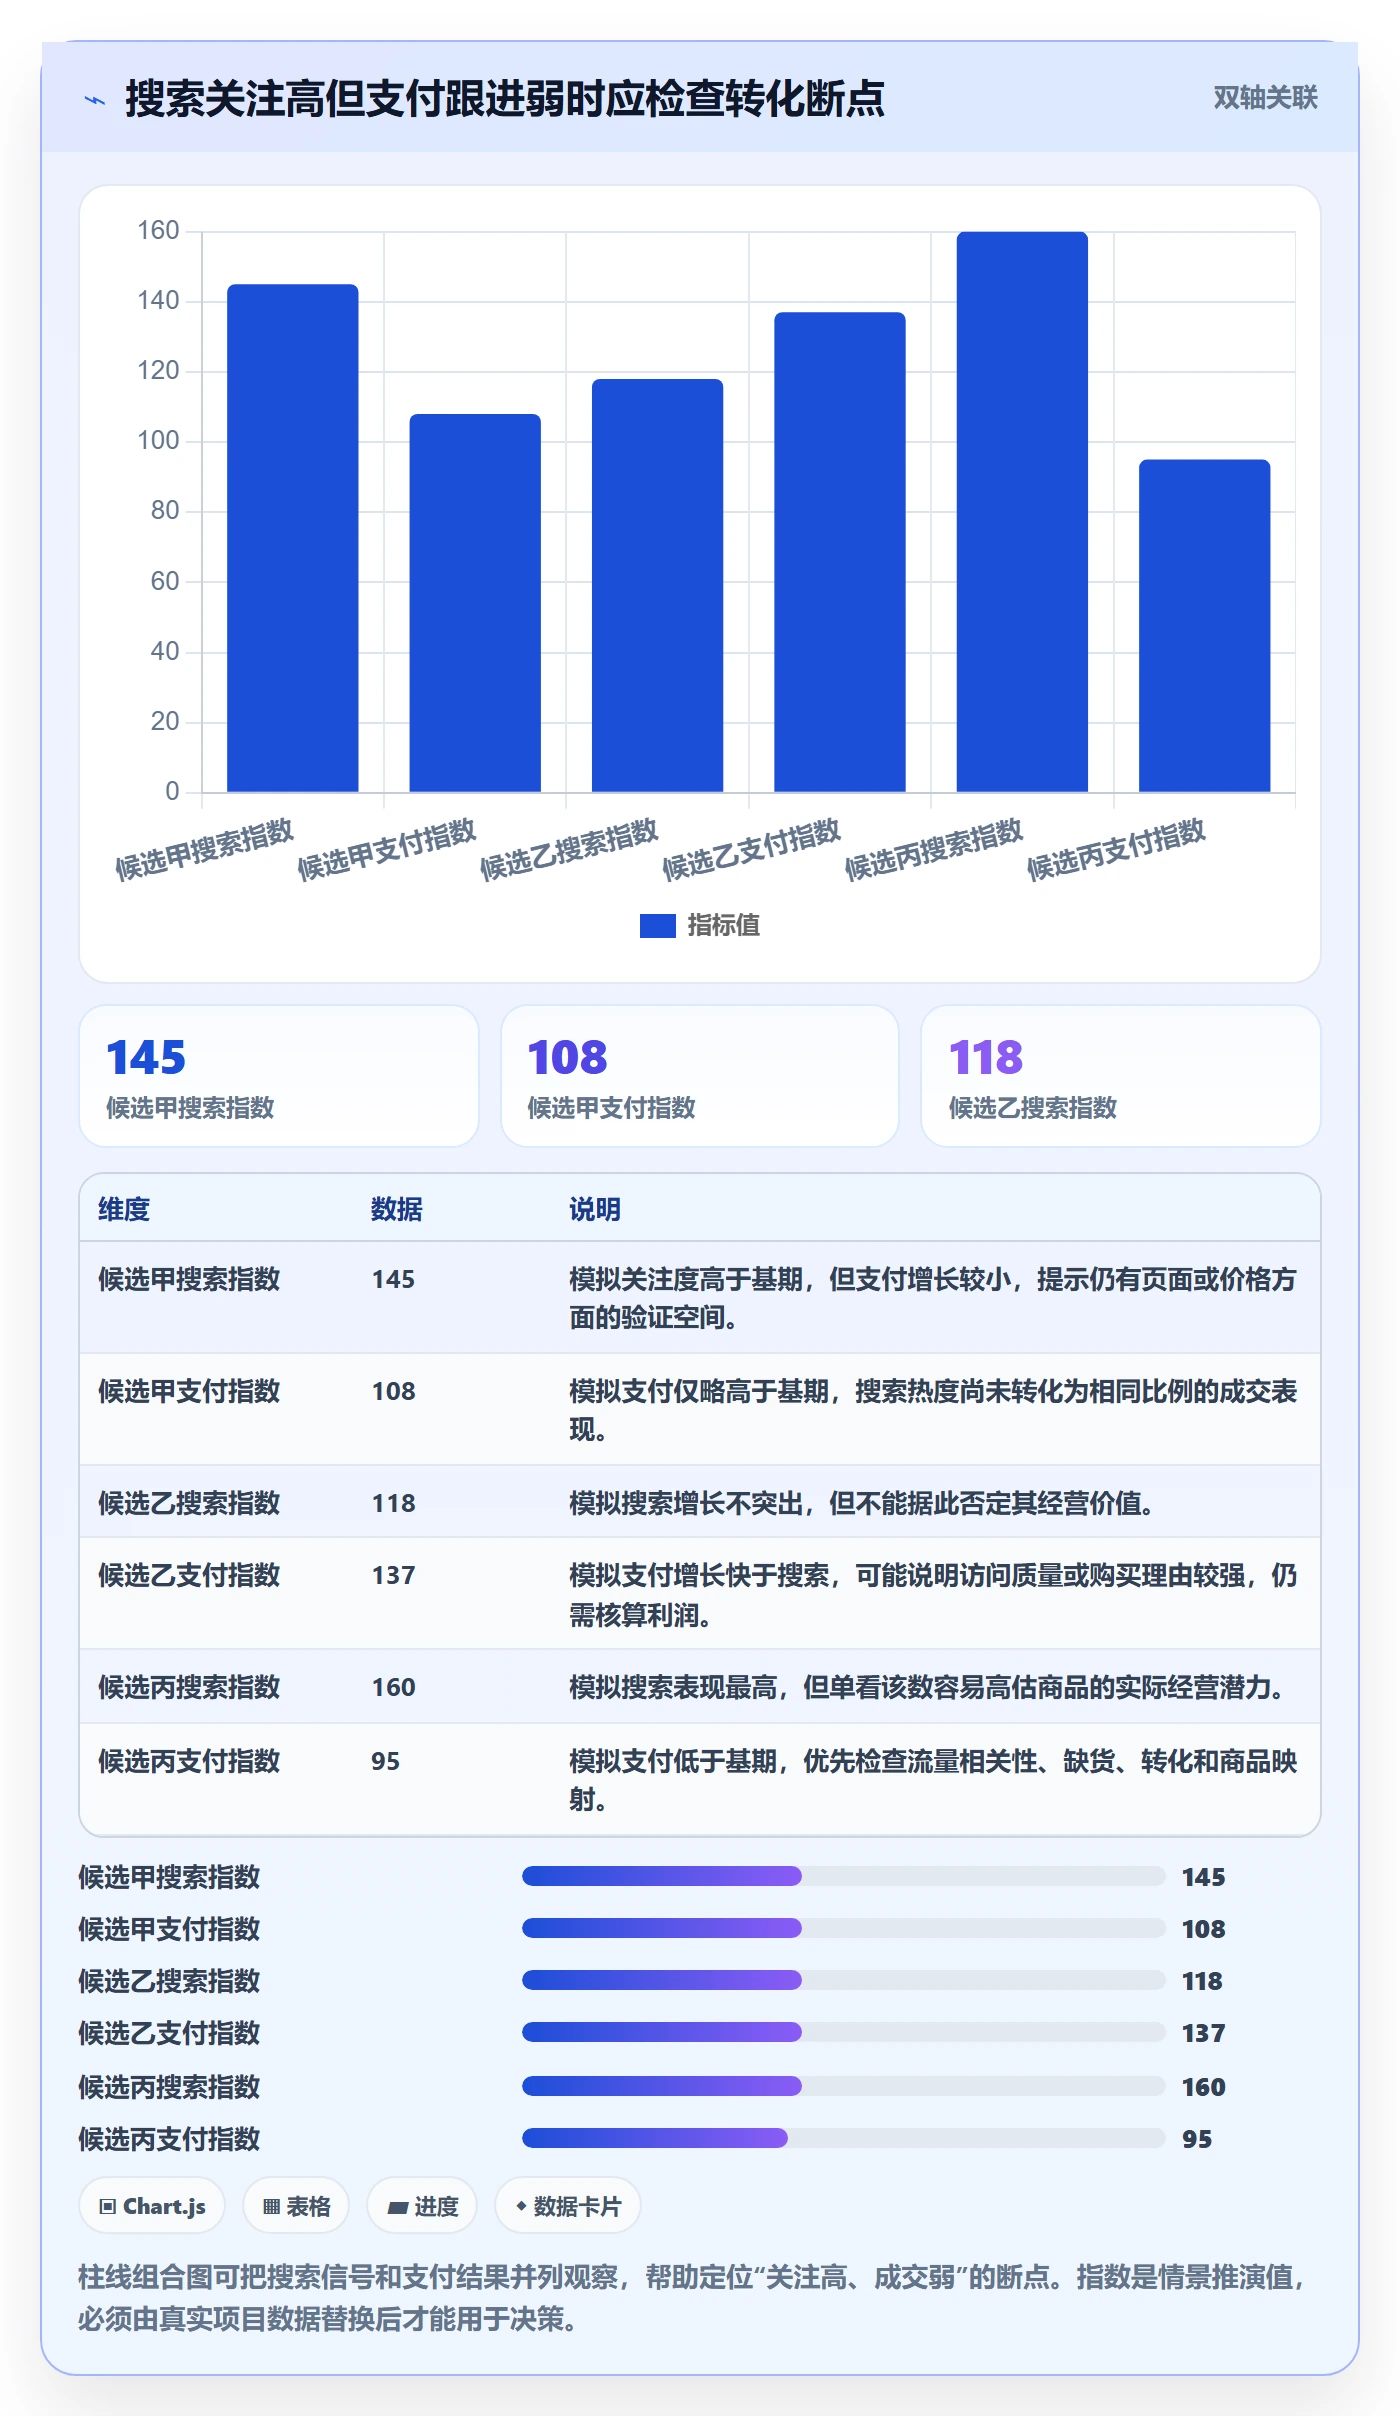The width and height of the screenshot is (1400, 2416).
Task: Click the 候选丙支付指数 x-axis label
Action: (1116, 850)
